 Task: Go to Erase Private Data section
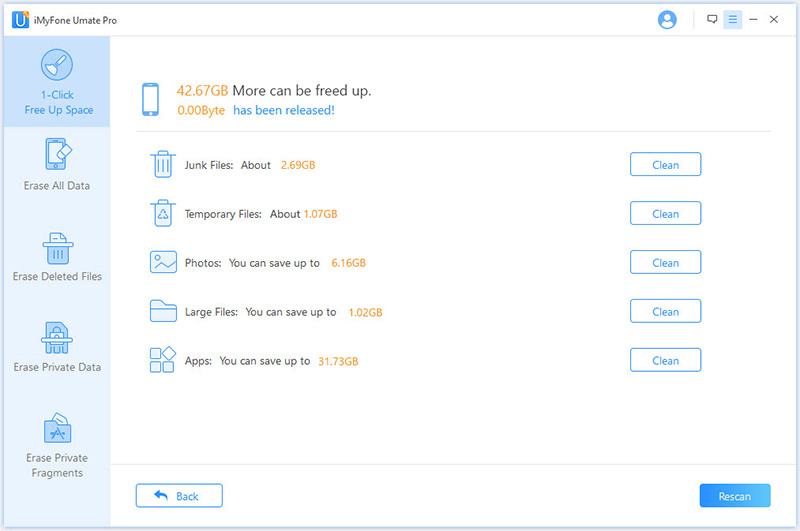tap(55, 347)
